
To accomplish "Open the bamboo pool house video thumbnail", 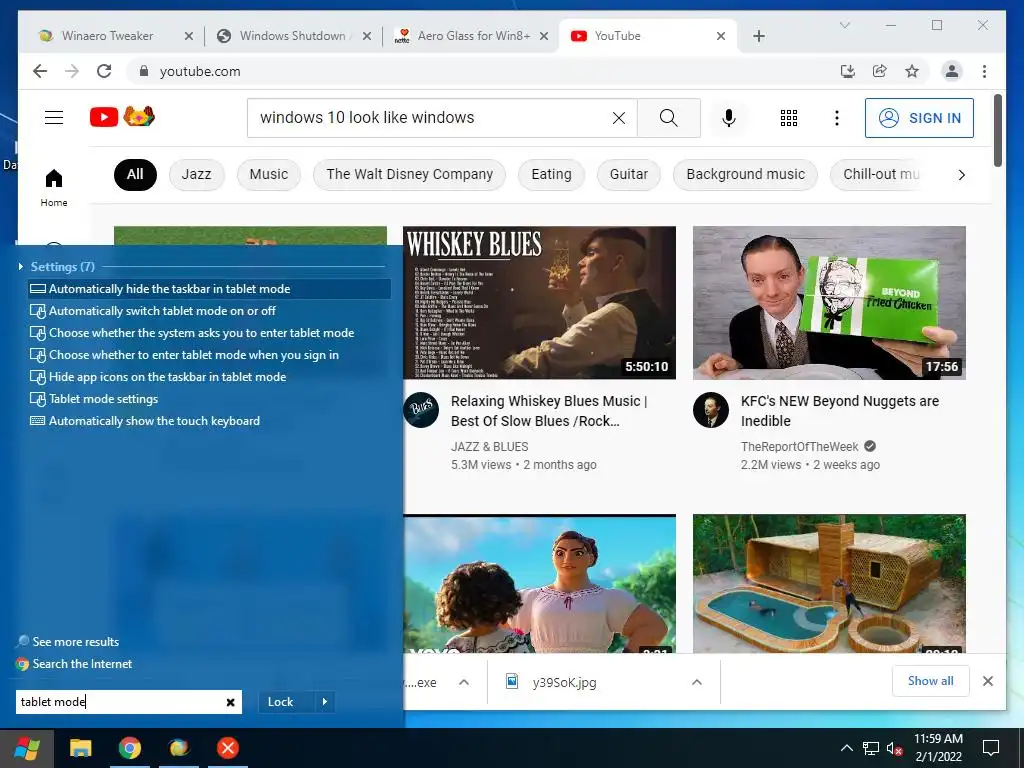I will coord(829,583).
